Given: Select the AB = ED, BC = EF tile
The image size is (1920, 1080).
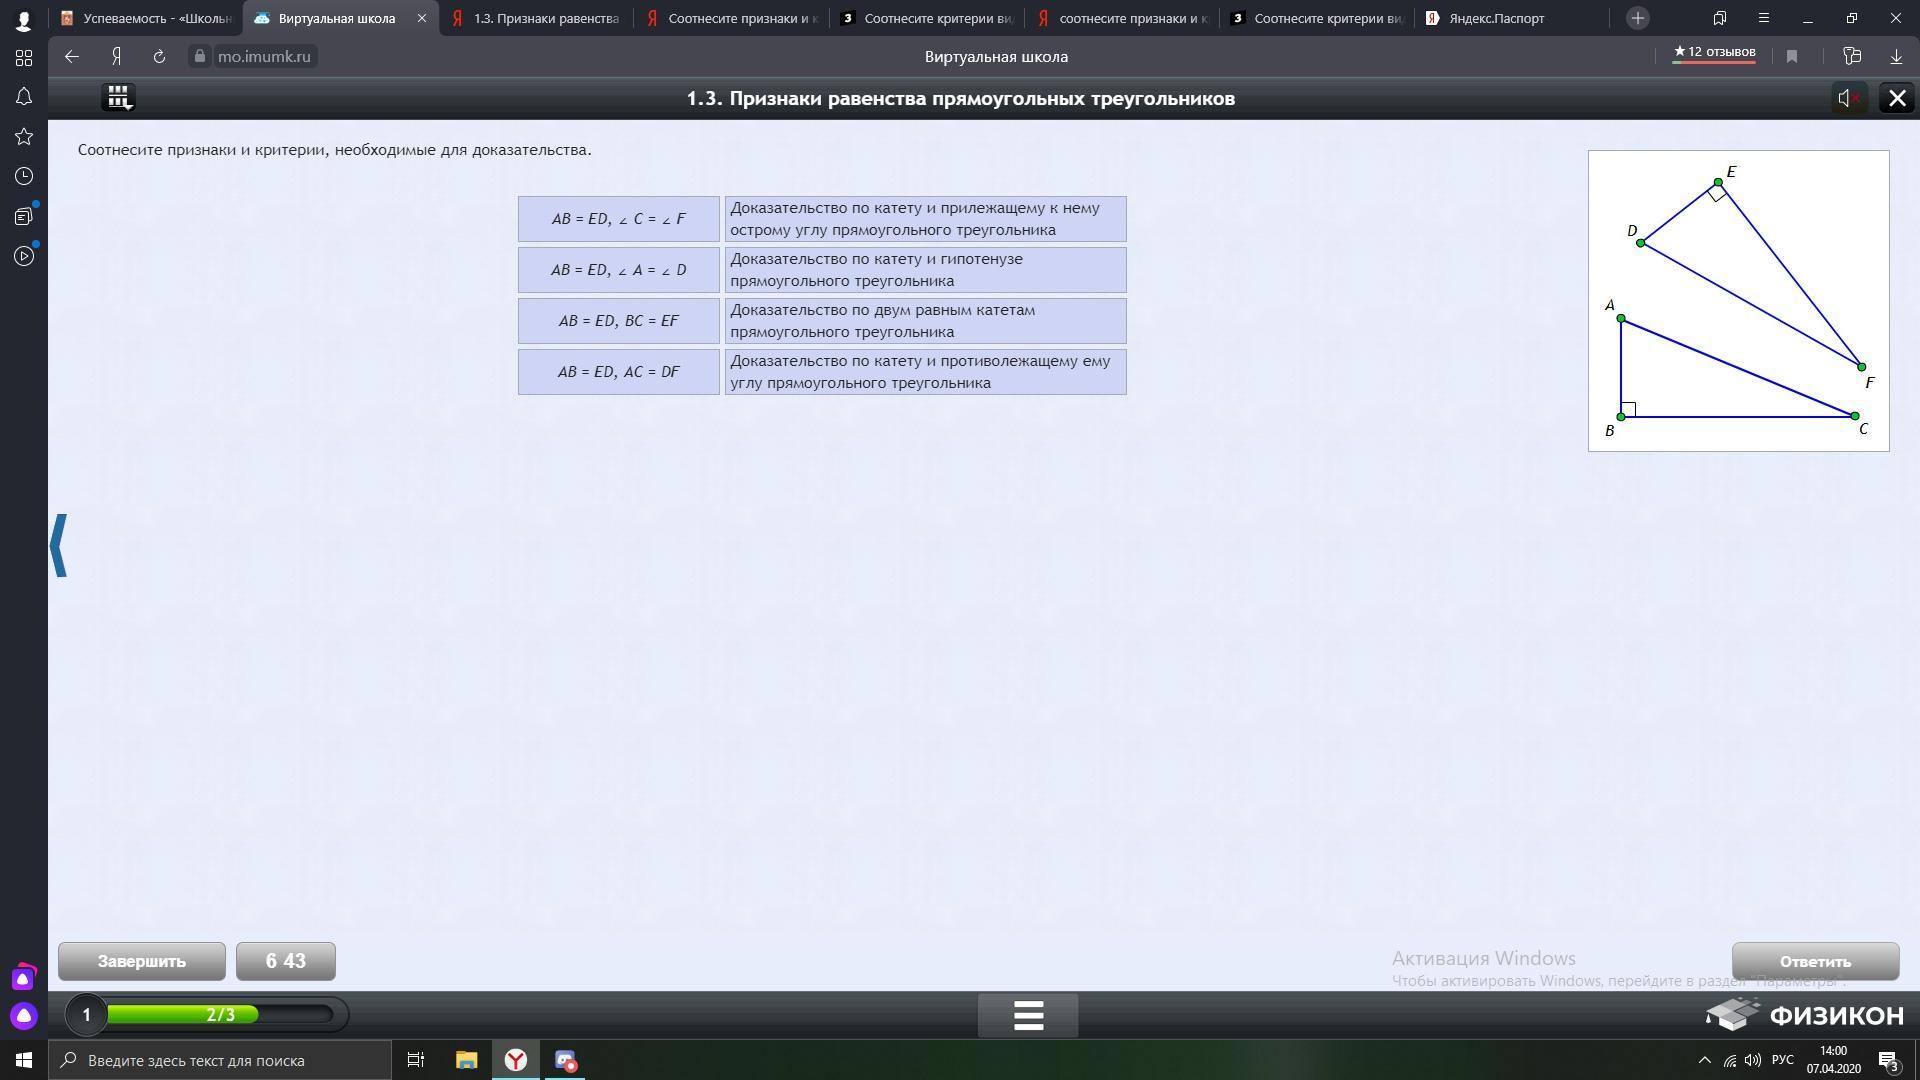Looking at the screenshot, I should click(618, 321).
